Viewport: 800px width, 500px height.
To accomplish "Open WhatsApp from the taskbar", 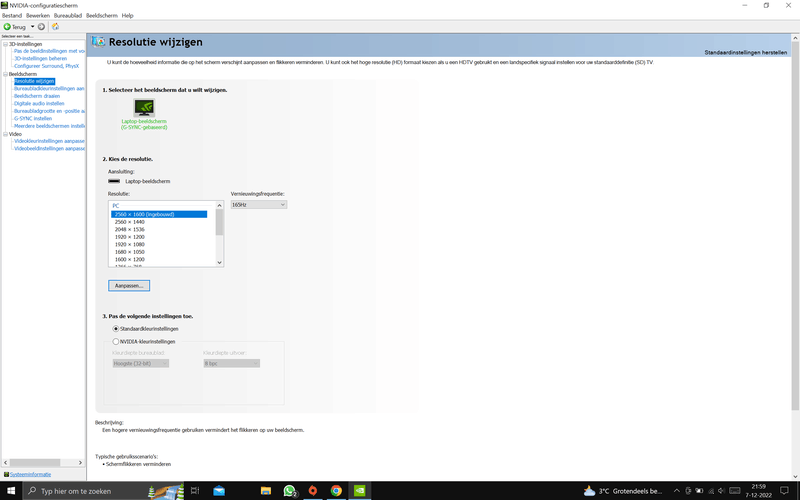I will click(289, 491).
